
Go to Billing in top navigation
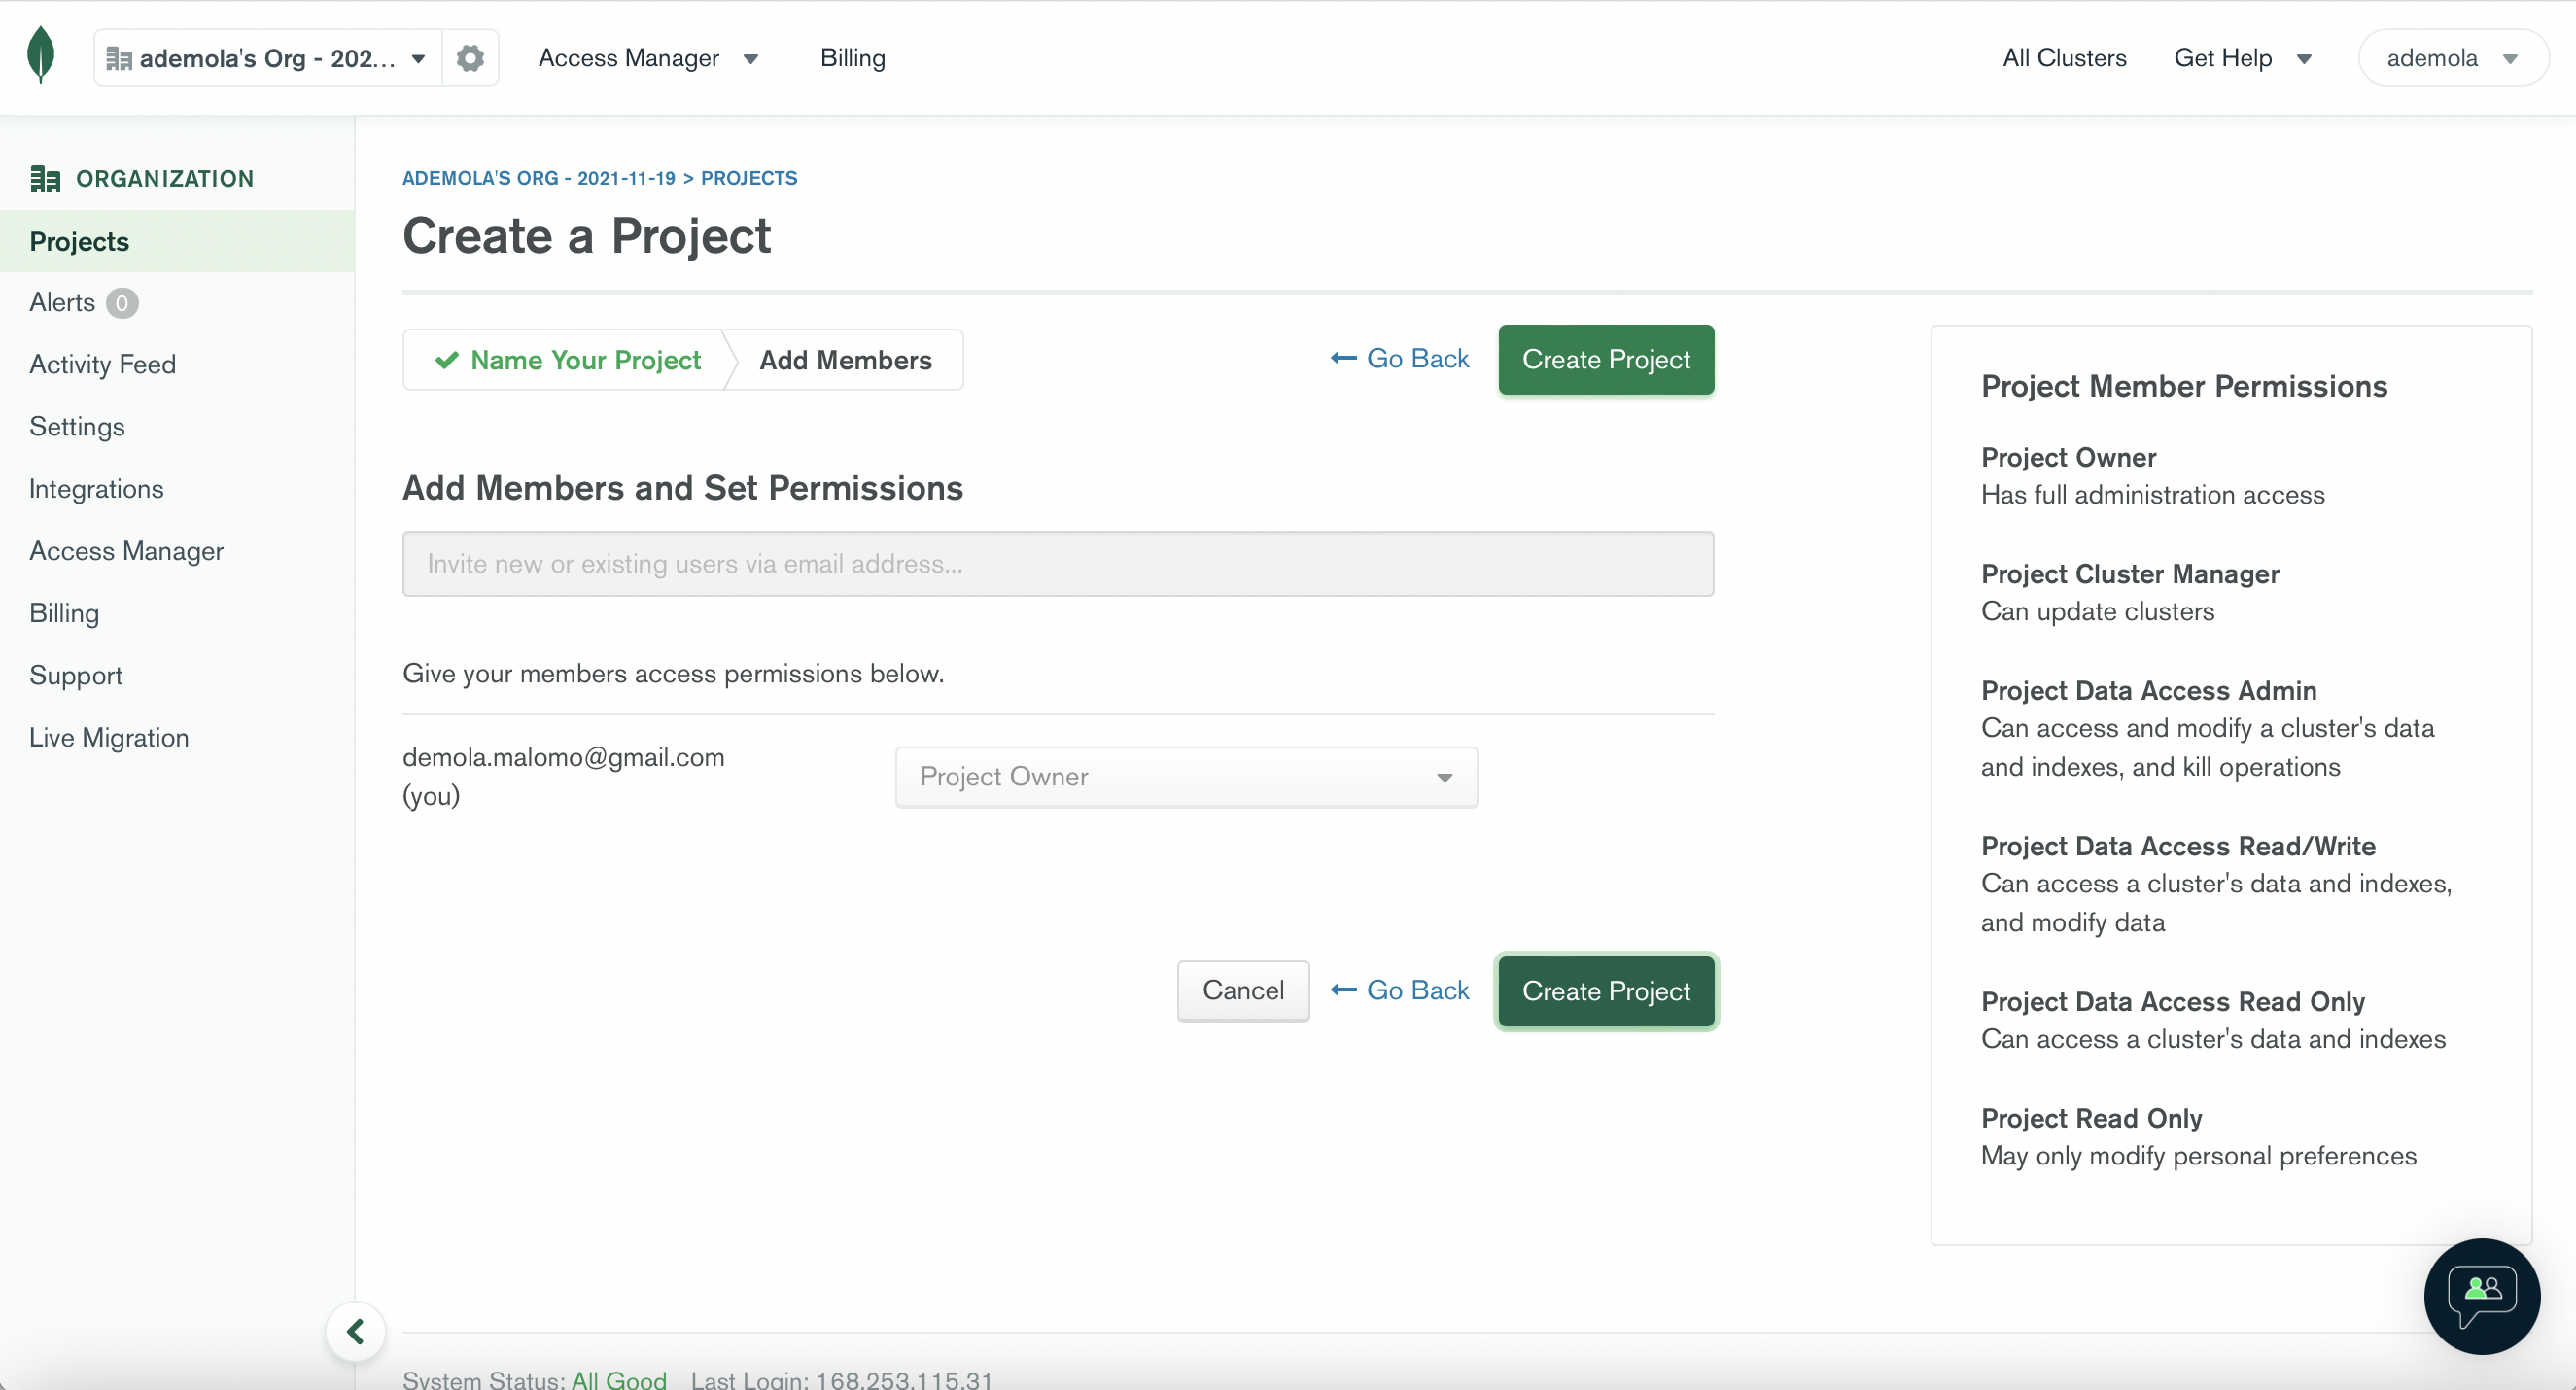click(x=852, y=58)
